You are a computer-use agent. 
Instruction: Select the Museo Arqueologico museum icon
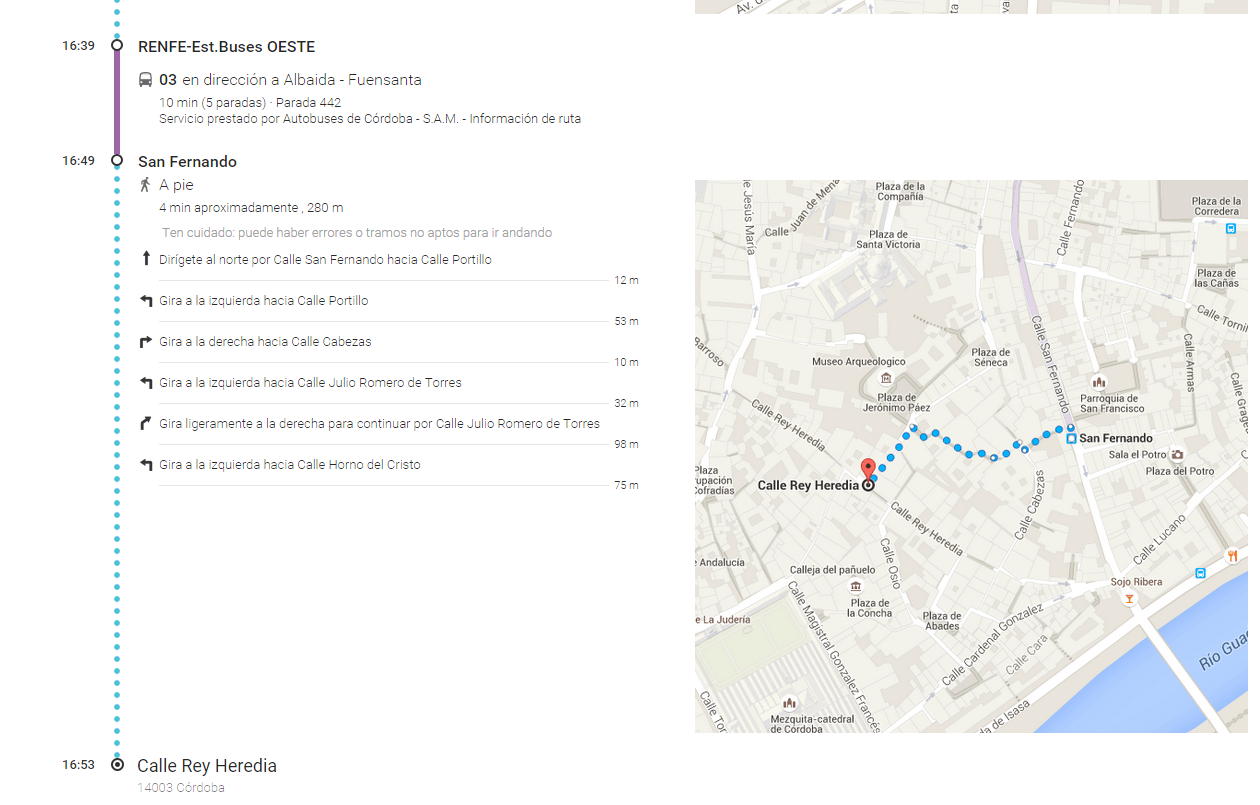click(885, 378)
